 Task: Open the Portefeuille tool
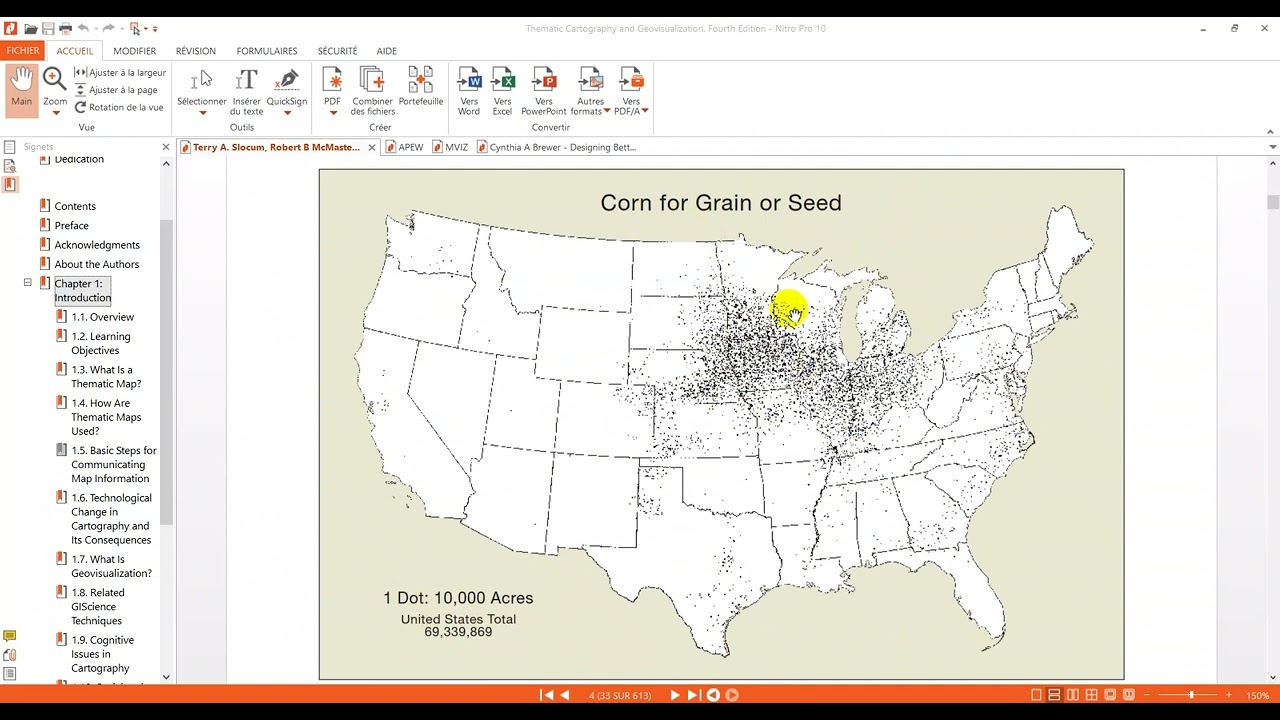[421, 87]
